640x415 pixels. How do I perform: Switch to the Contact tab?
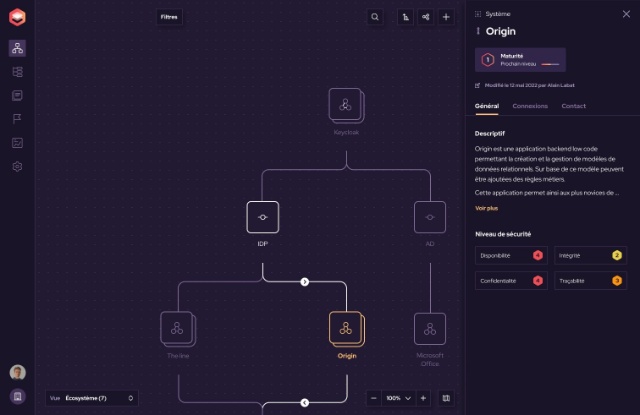point(574,106)
